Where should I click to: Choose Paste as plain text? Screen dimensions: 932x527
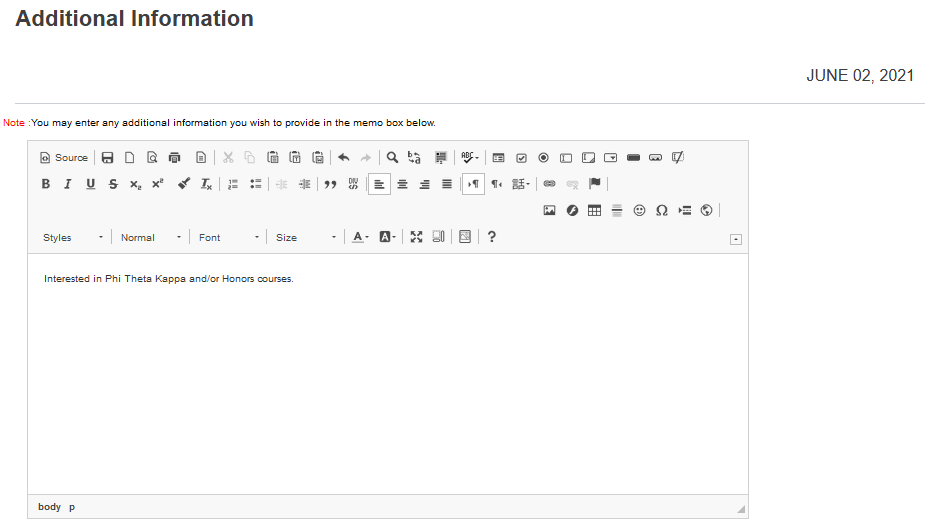pos(295,157)
